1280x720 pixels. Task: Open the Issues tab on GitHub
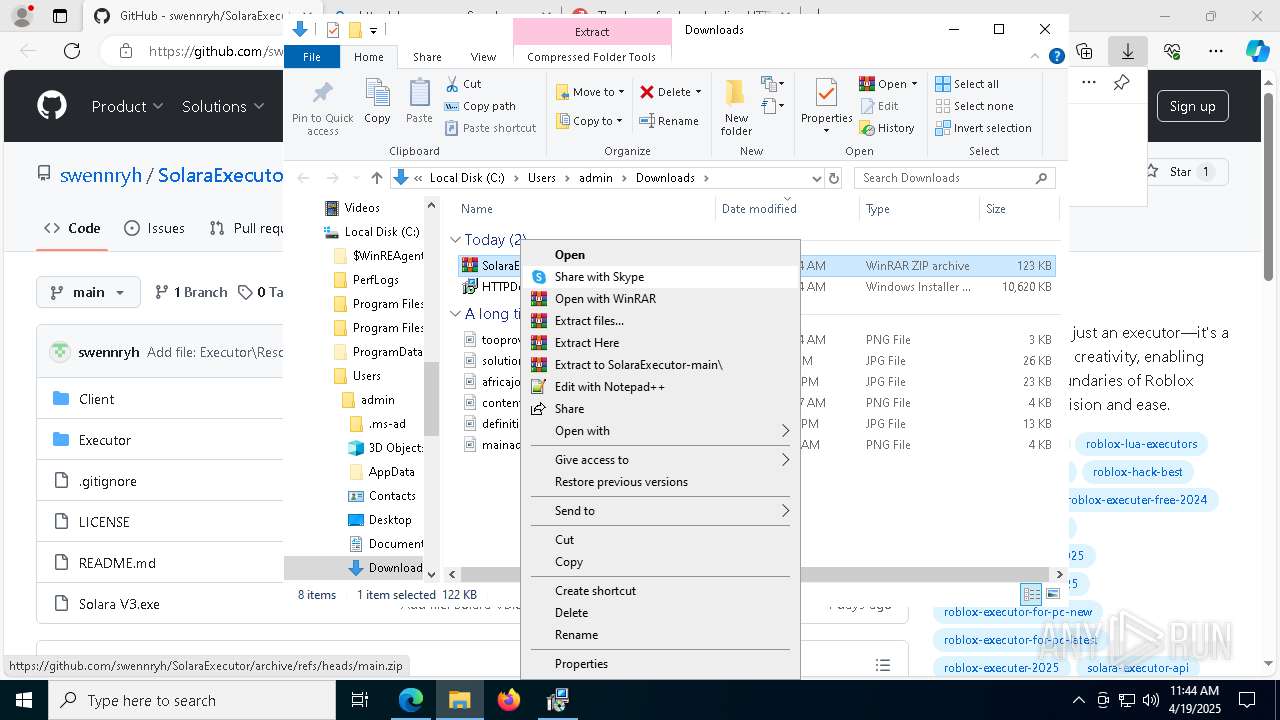coord(154,228)
